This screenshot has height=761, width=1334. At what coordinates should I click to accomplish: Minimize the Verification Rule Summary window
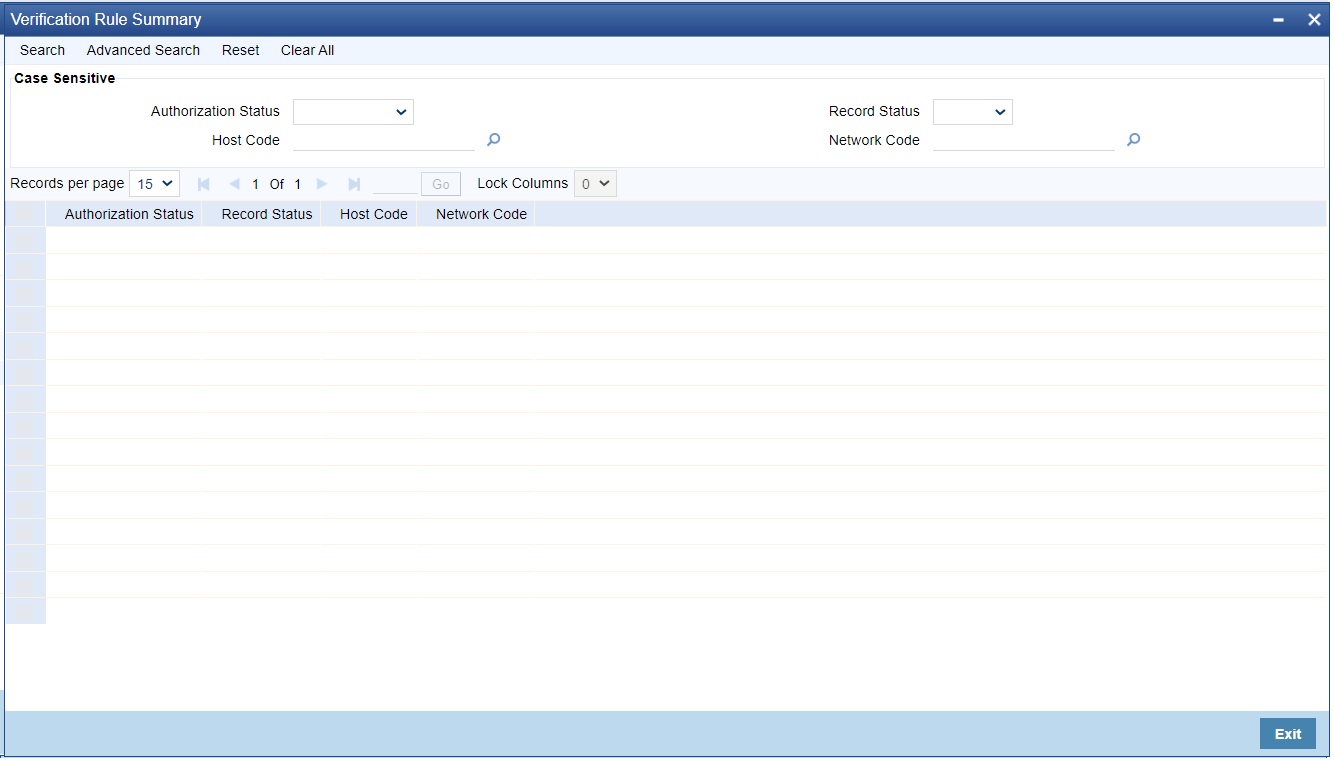[1279, 20]
